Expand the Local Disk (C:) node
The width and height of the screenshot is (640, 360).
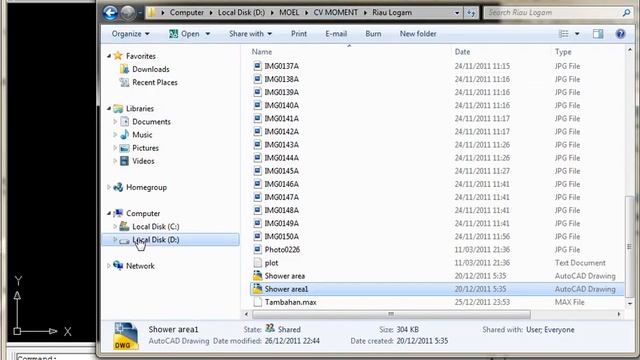(x=115, y=227)
